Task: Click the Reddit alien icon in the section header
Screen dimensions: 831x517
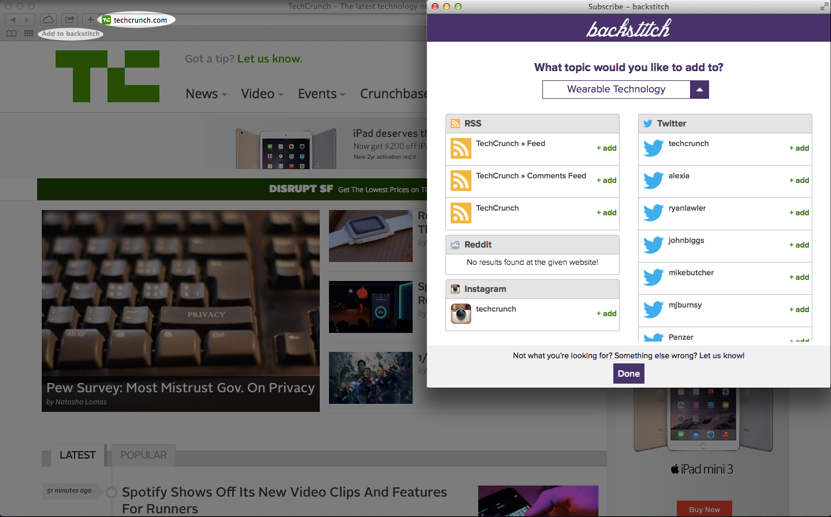Action: (455, 245)
